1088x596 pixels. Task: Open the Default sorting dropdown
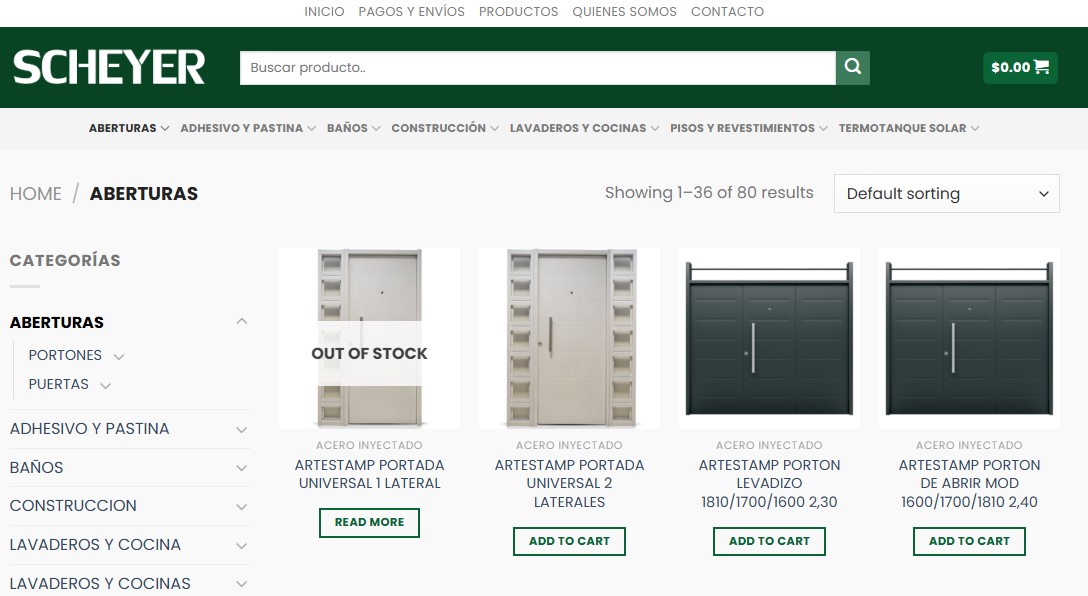[946, 194]
